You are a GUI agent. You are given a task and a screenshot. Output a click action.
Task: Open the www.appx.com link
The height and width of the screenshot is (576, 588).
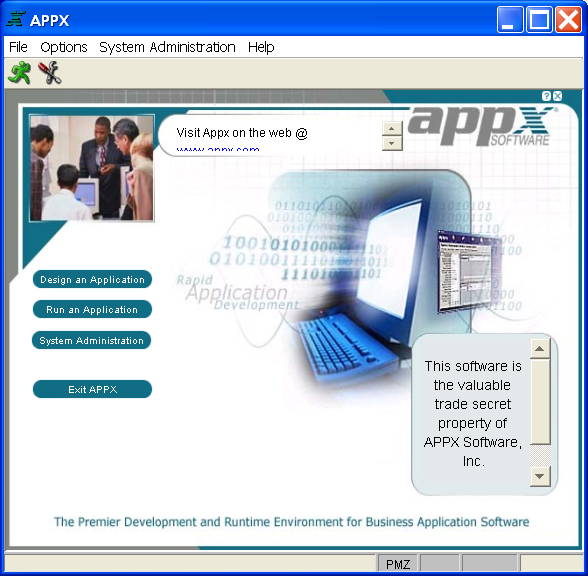point(218,148)
